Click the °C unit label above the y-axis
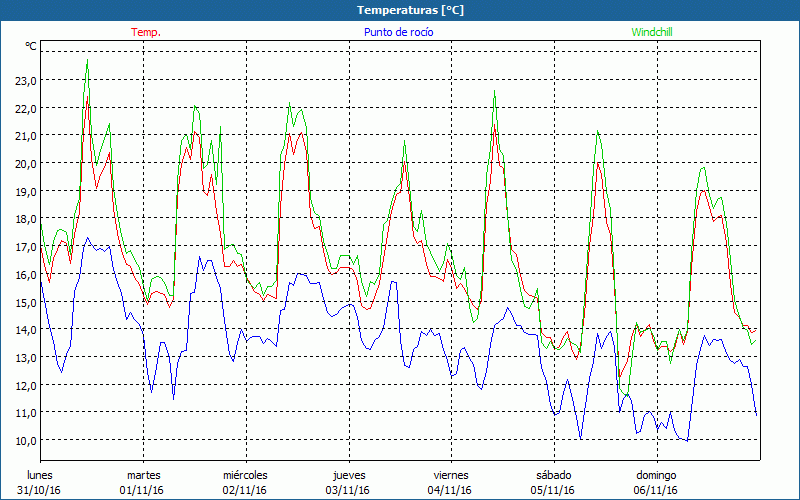The image size is (800, 500). [x=31, y=46]
